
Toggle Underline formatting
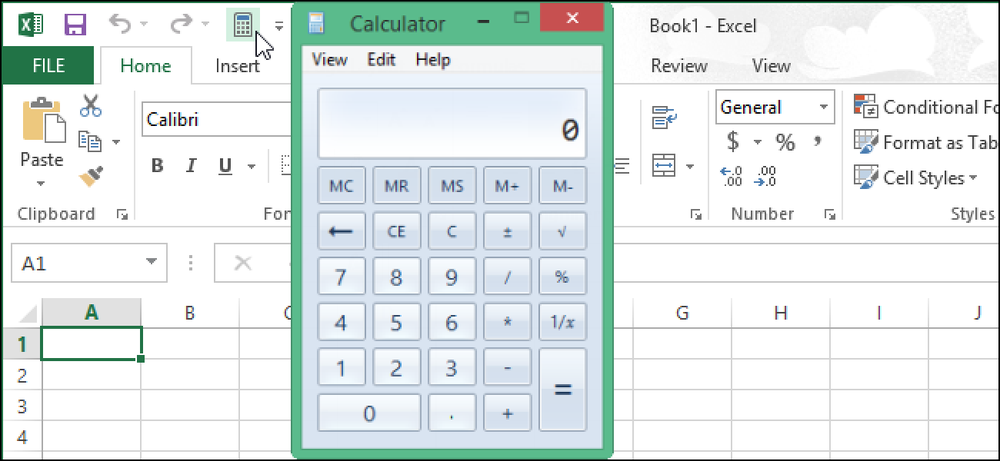(225, 166)
